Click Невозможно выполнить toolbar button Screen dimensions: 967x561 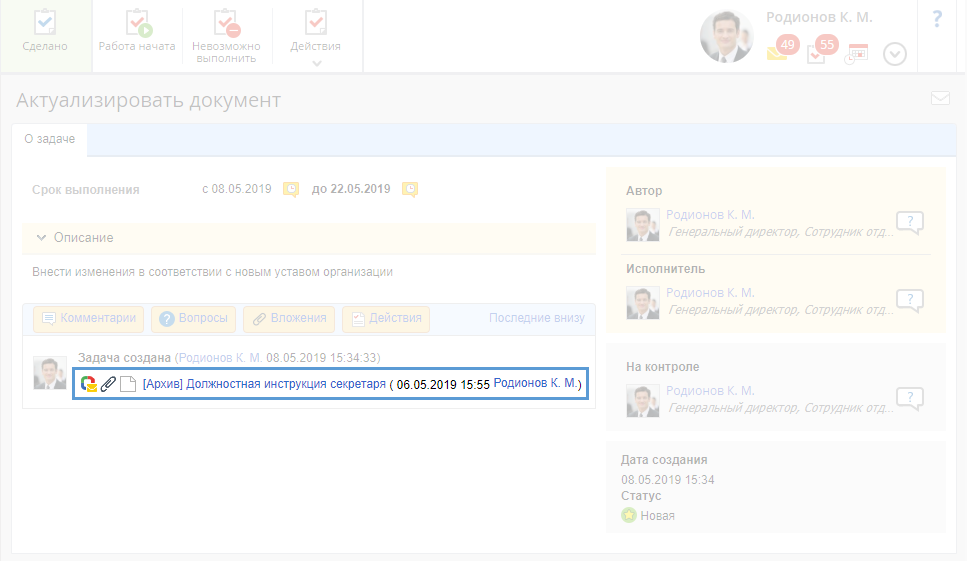[x=226, y=35]
